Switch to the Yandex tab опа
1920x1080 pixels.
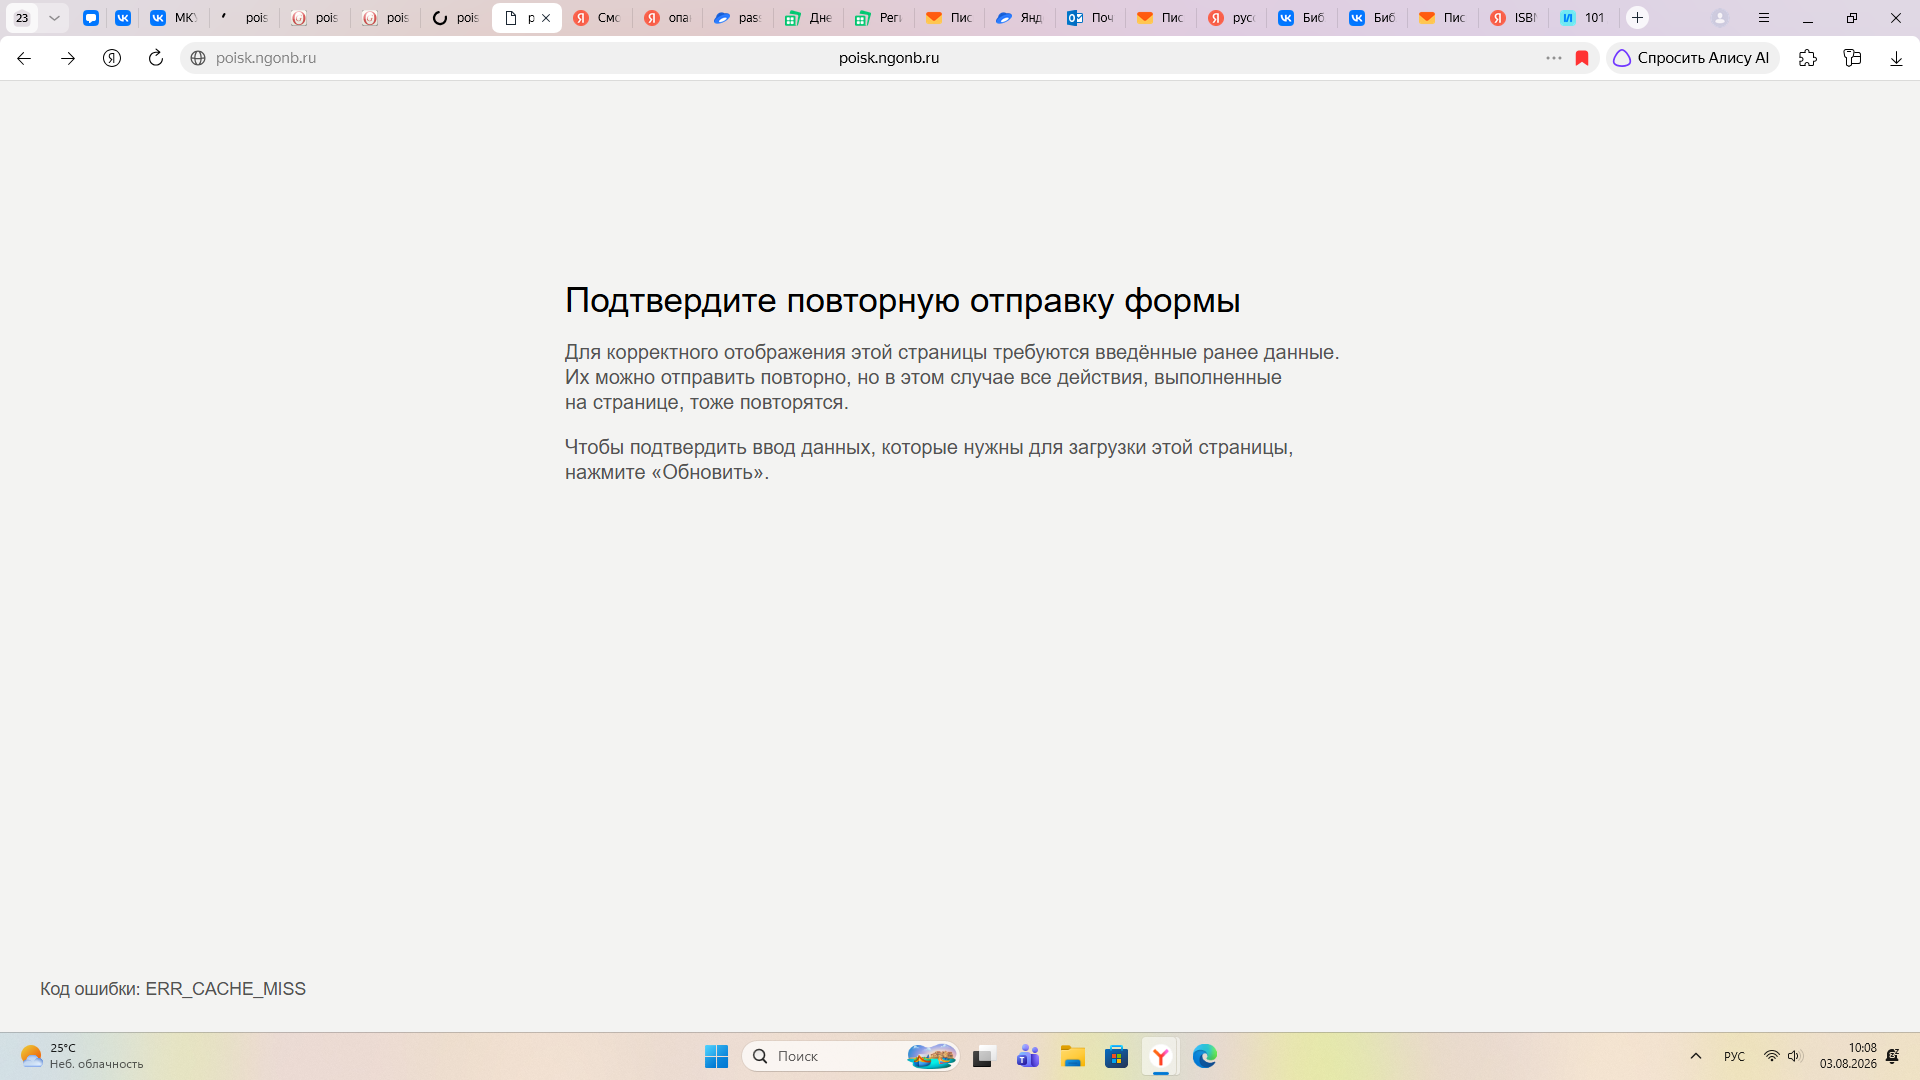coord(667,18)
